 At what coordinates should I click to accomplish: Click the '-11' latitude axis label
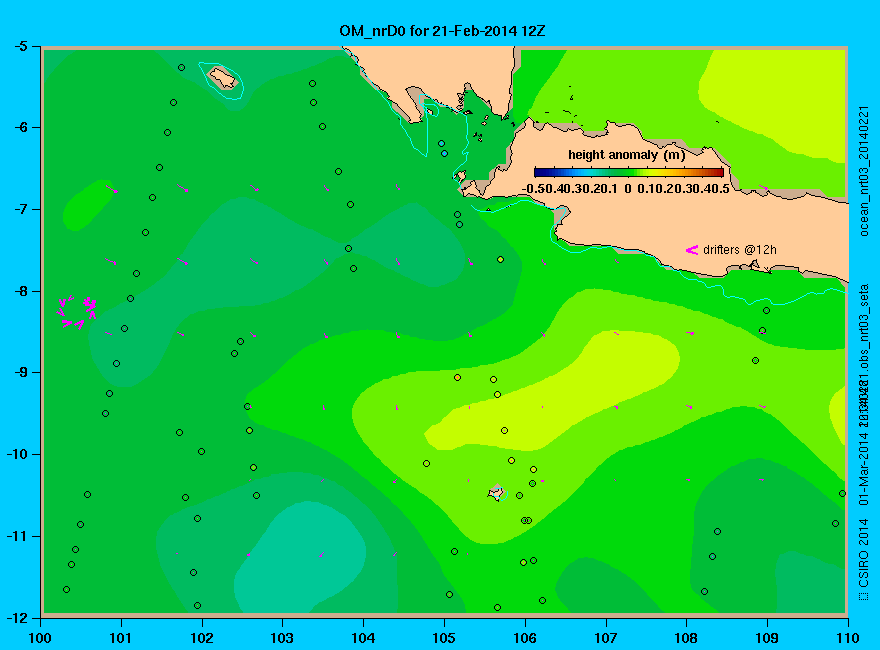(16, 536)
